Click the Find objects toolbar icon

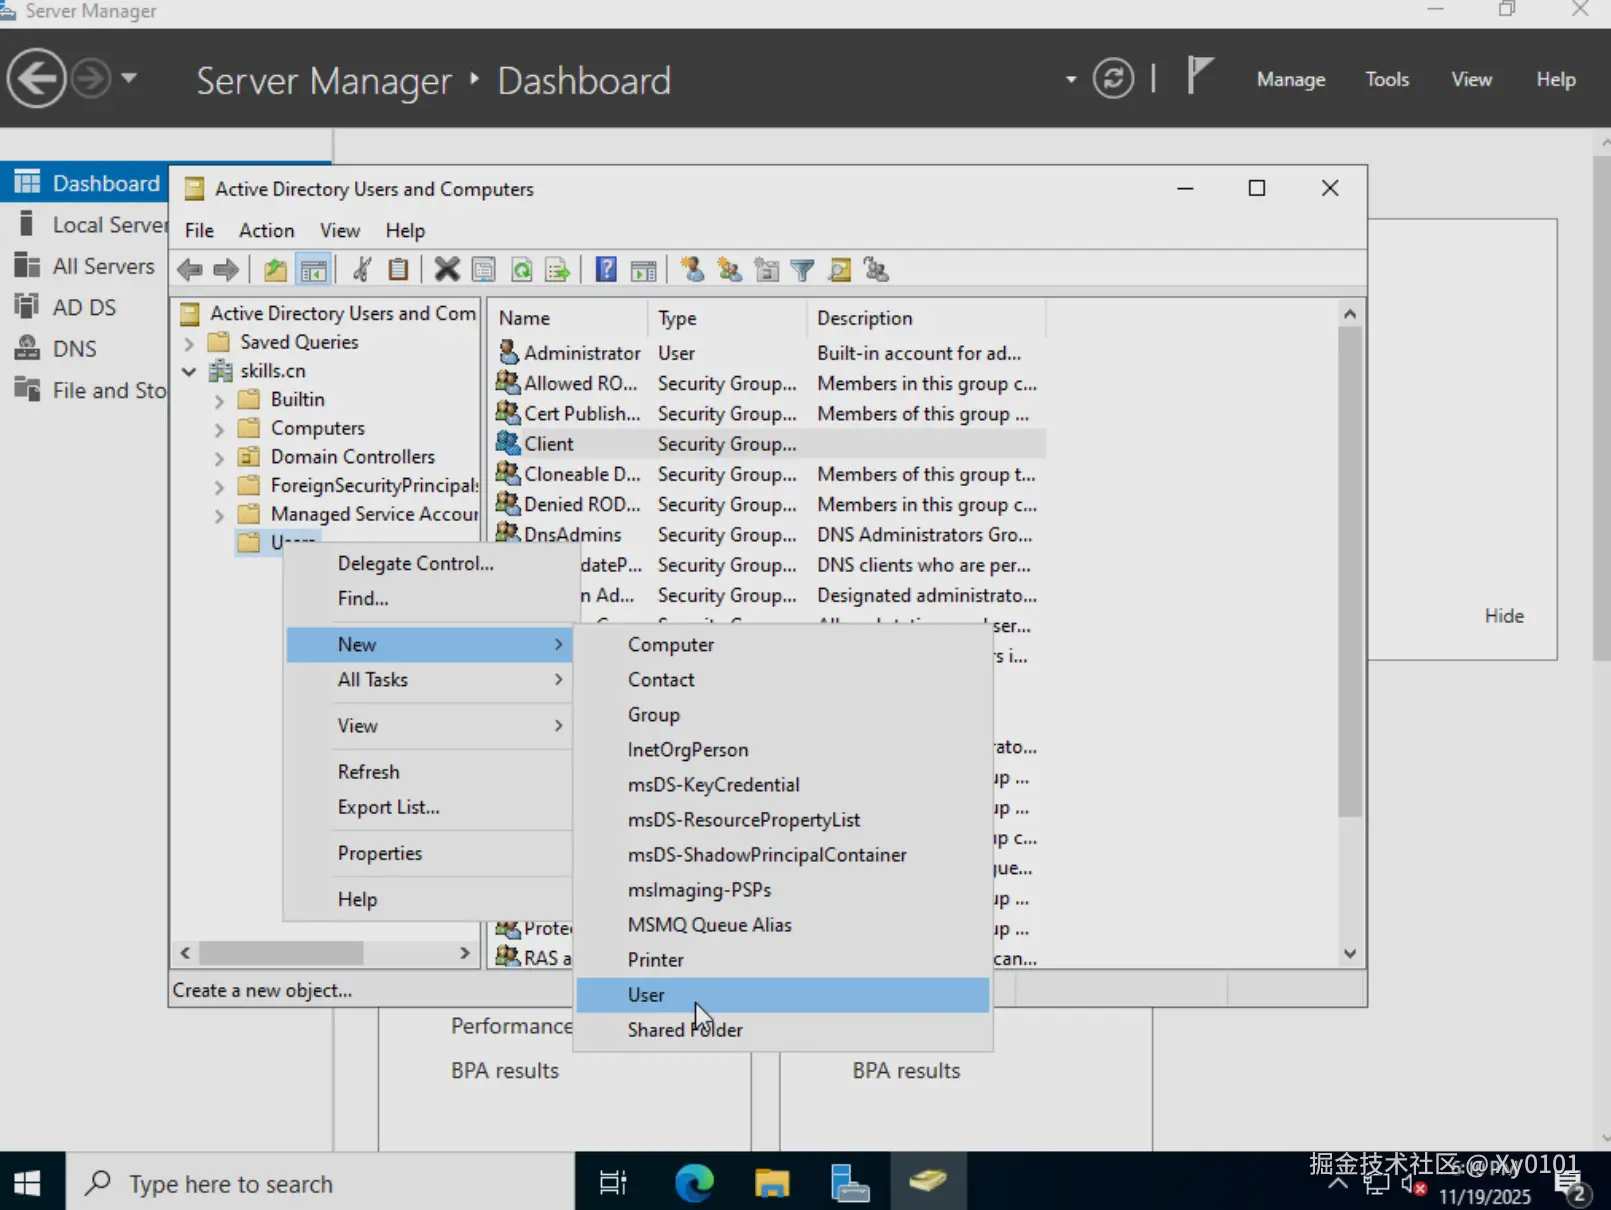[840, 270]
